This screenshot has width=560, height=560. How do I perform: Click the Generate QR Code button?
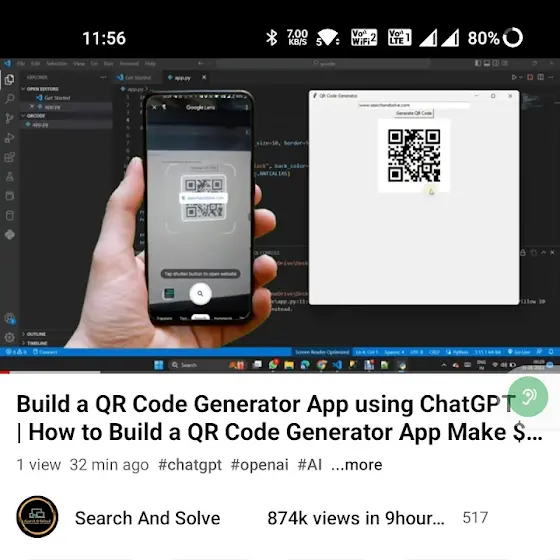click(x=414, y=113)
